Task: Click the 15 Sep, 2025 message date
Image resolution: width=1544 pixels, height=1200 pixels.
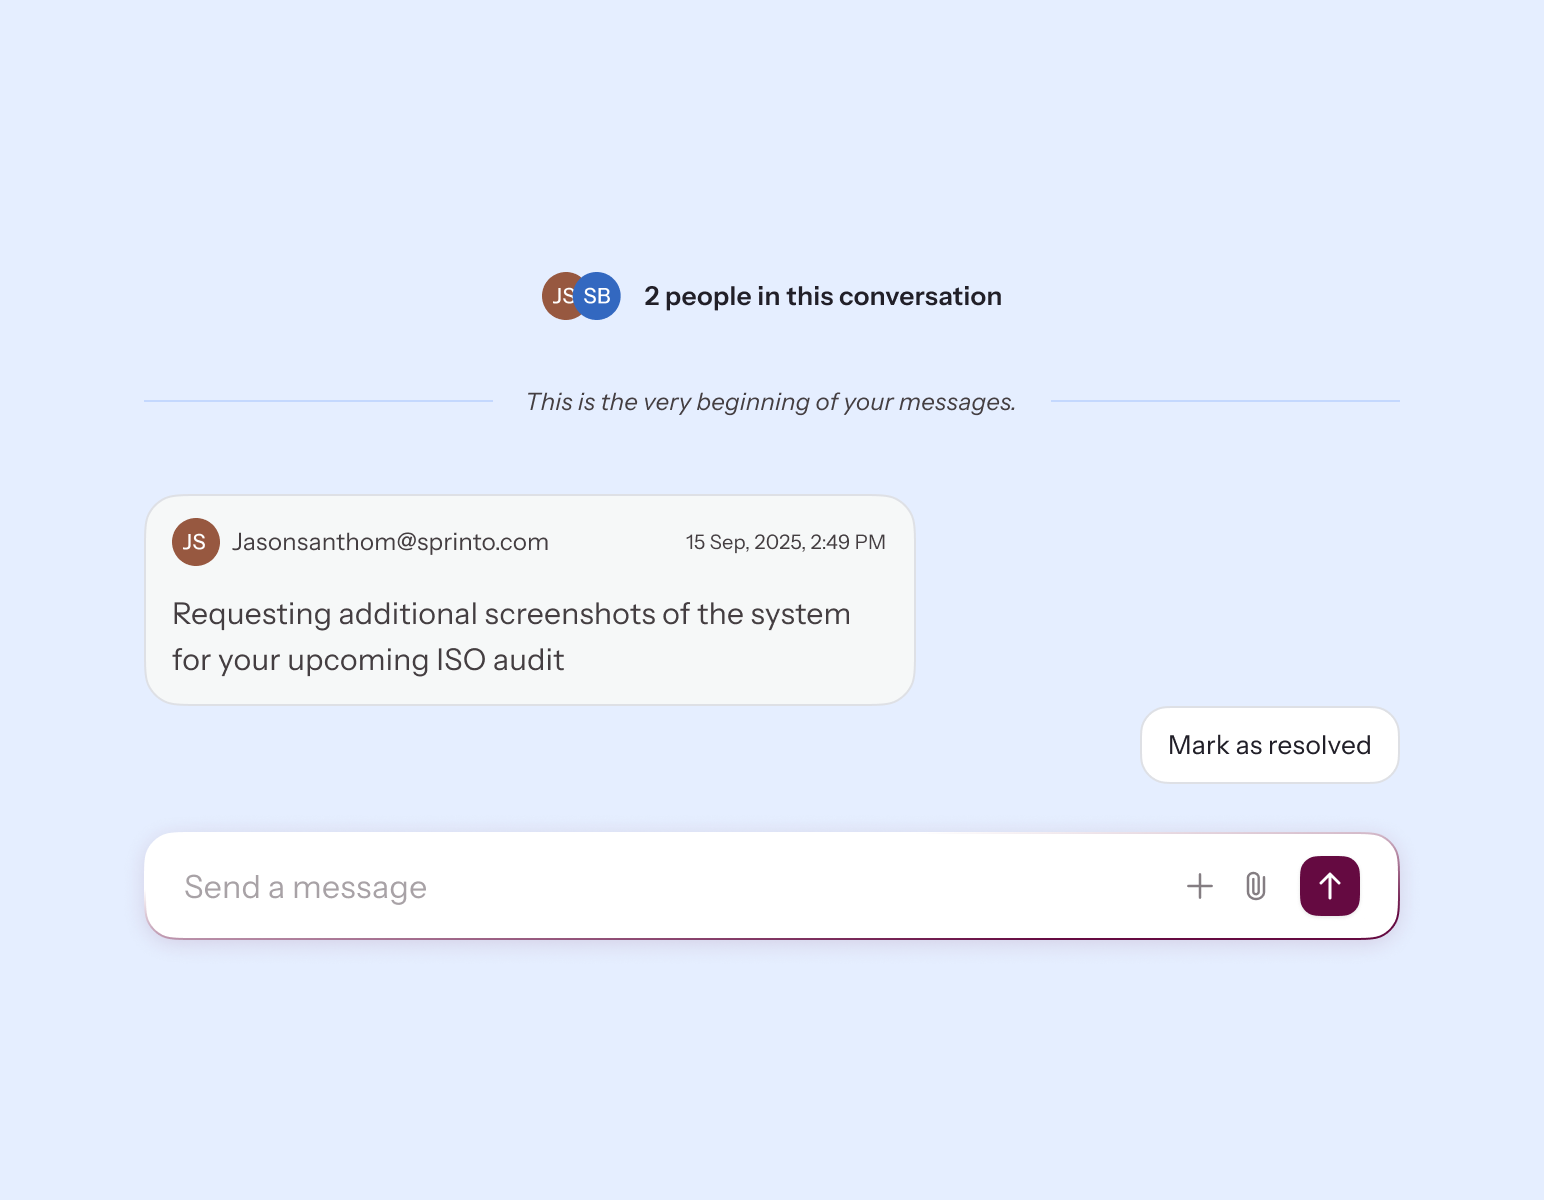Action: pyautogui.click(x=744, y=542)
